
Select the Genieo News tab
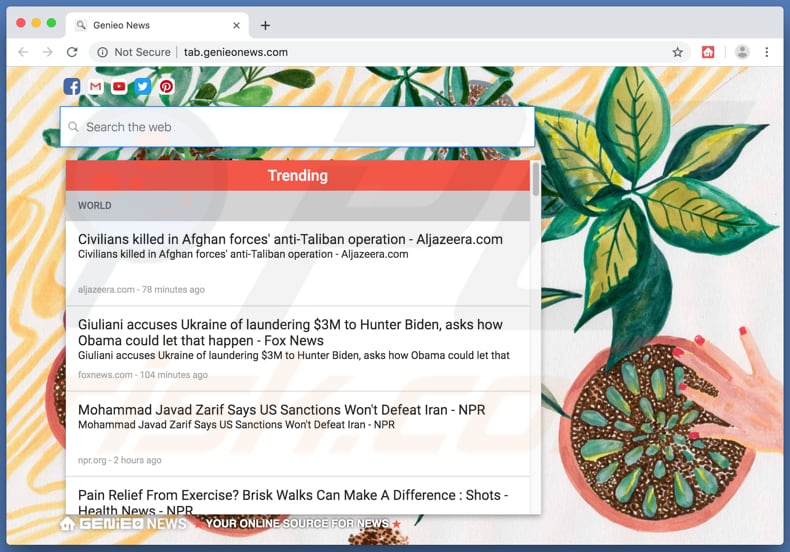click(x=157, y=25)
